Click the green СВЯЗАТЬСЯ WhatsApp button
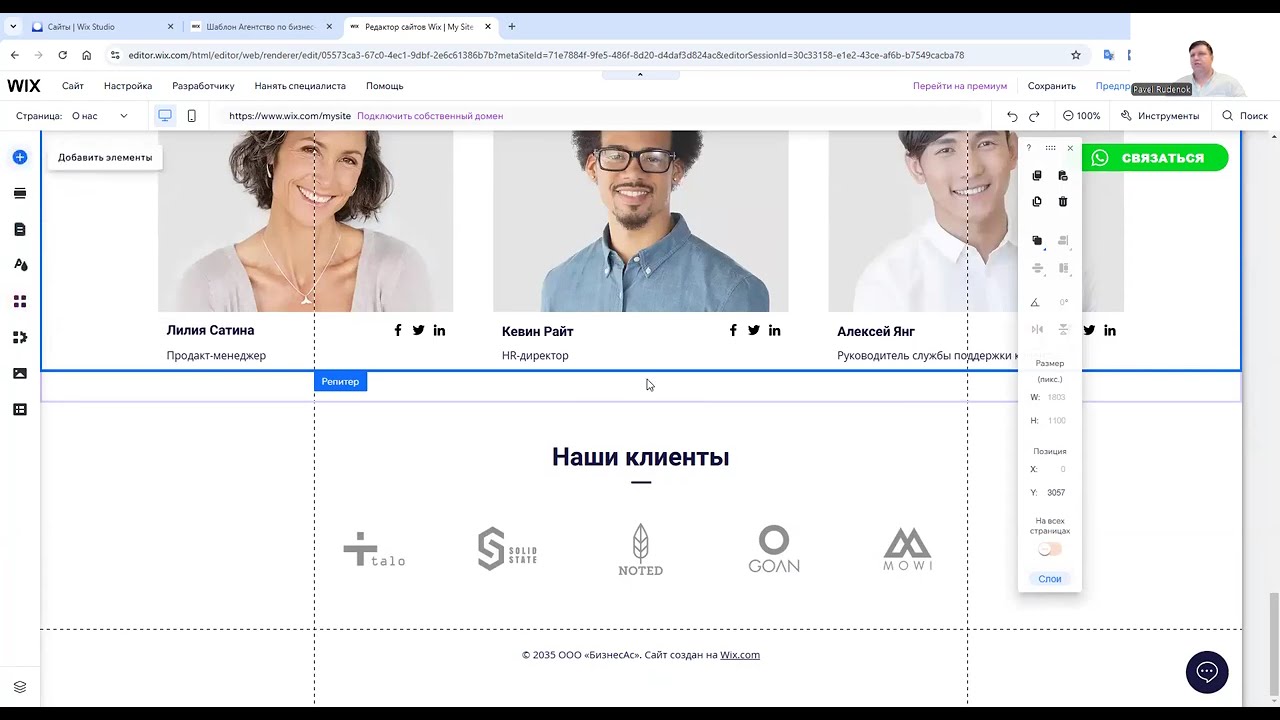The width and height of the screenshot is (1280, 720). click(x=1155, y=158)
